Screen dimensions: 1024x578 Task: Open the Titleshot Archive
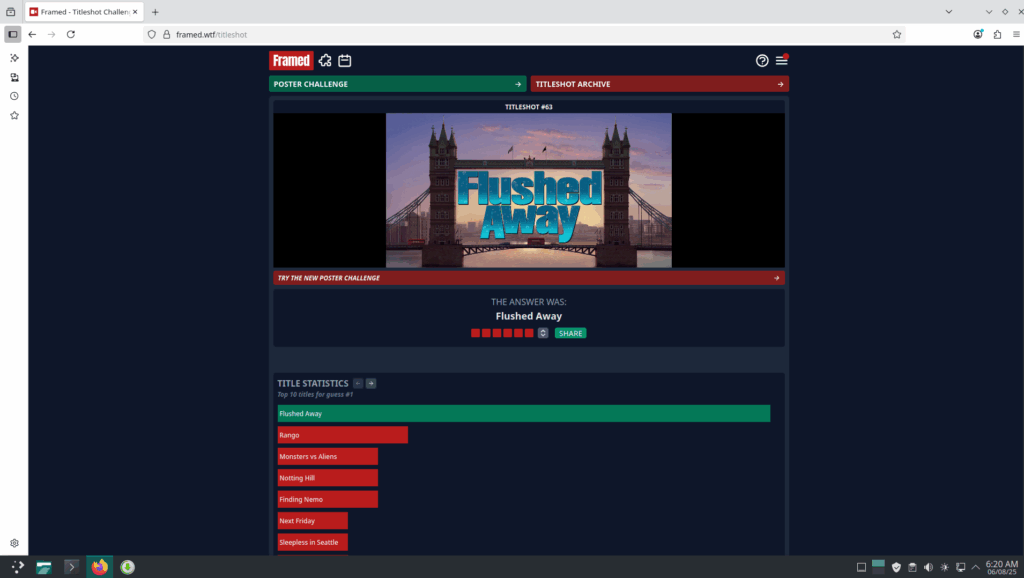click(660, 84)
